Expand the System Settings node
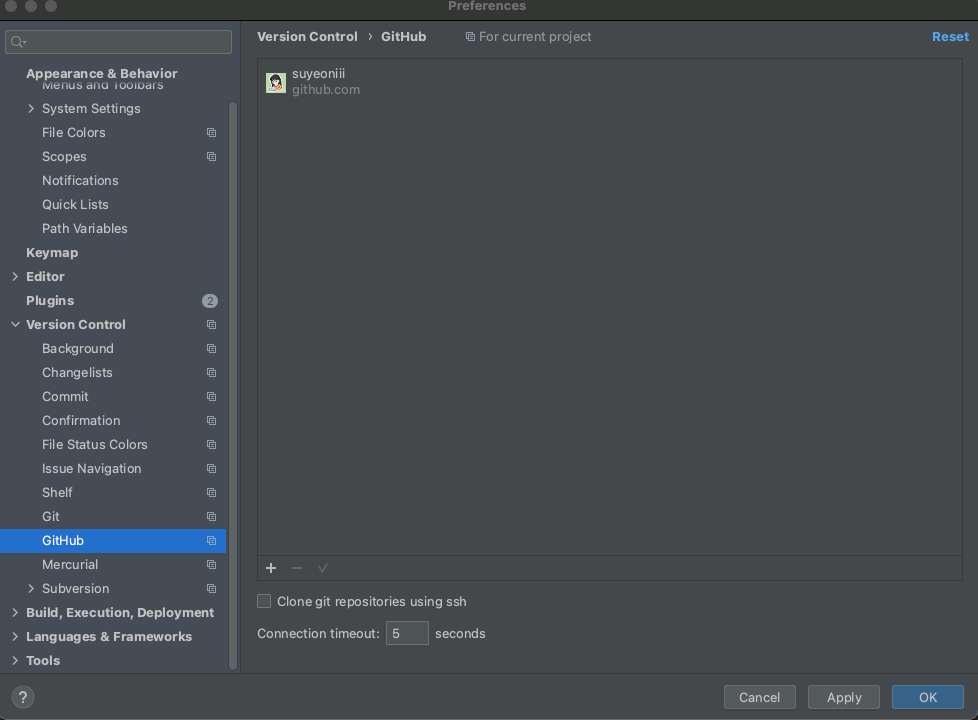This screenshot has height=720, width=978. click(31, 109)
